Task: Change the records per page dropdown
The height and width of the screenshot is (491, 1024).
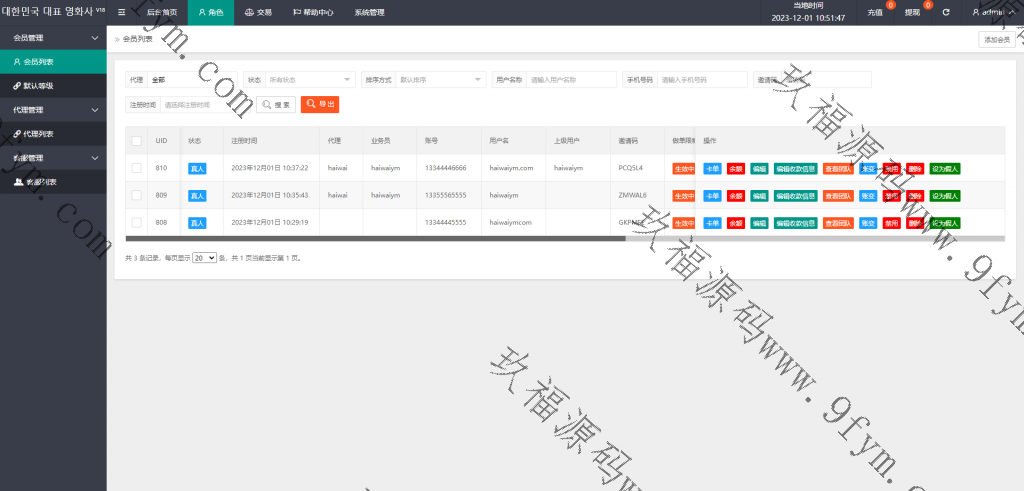Action: pos(204,258)
